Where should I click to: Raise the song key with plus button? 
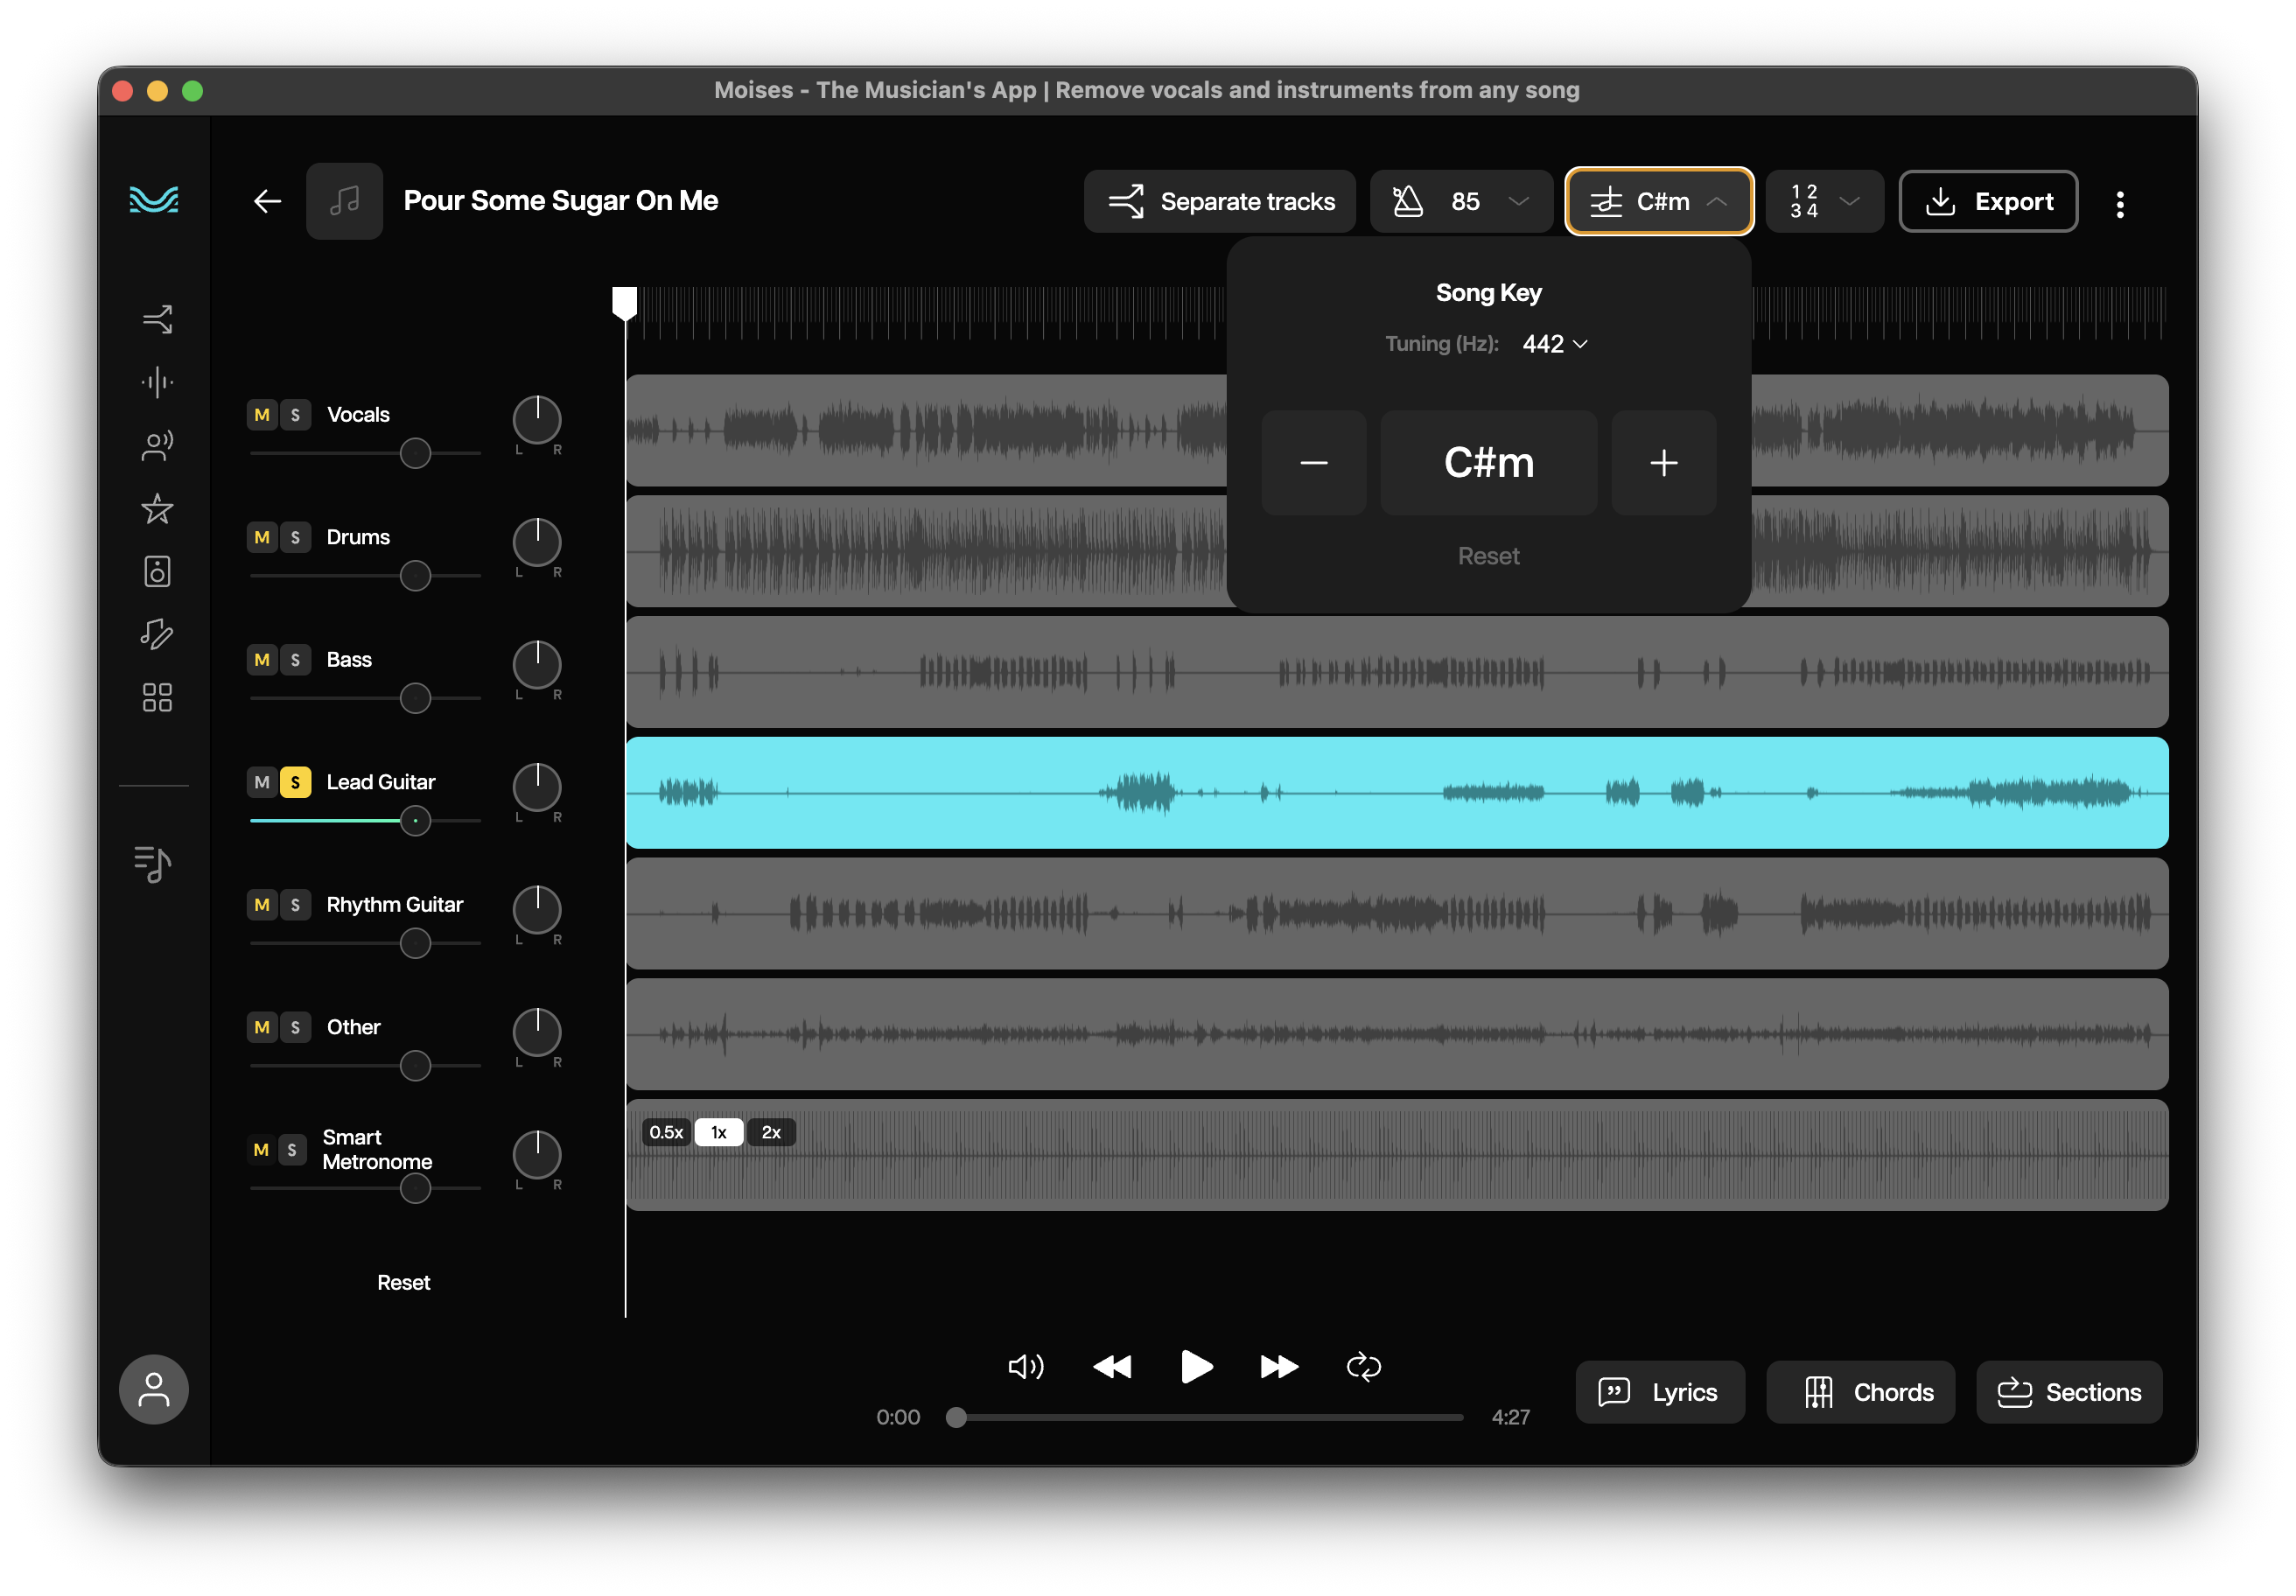point(1663,463)
